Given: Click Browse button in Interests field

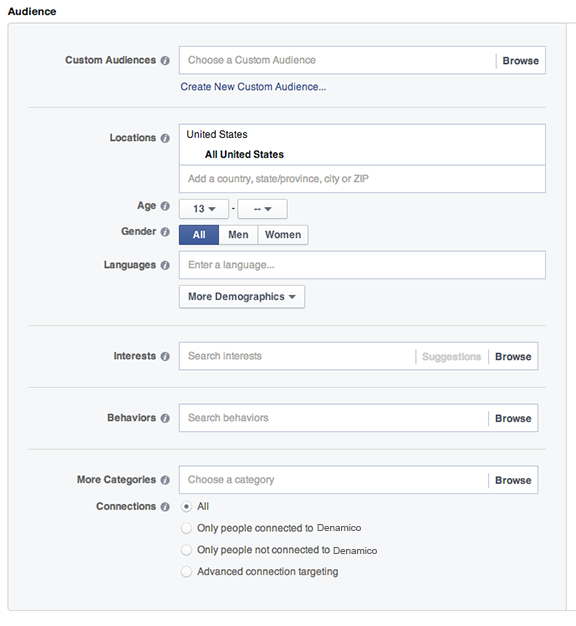Looking at the screenshot, I should [513, 357].
